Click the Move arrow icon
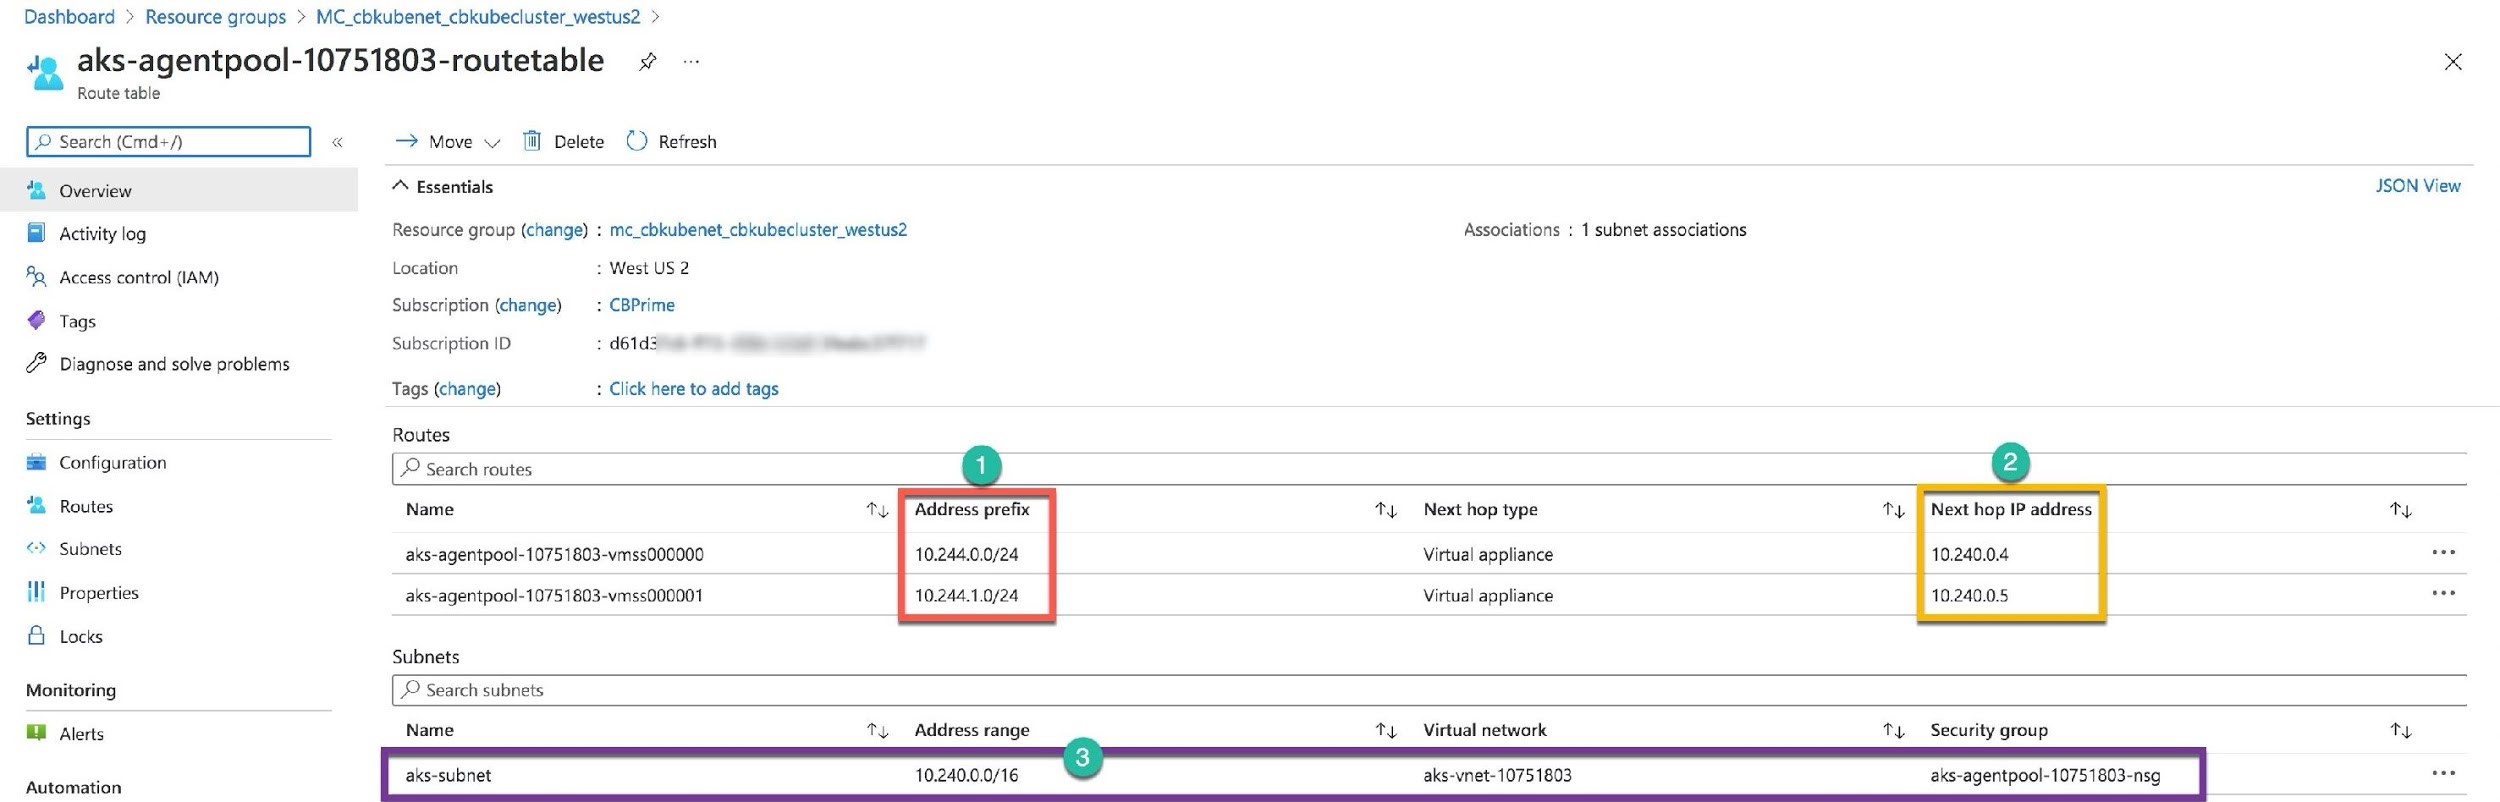2500x802 pixels. pyautogui.click(x=406, y=141)
